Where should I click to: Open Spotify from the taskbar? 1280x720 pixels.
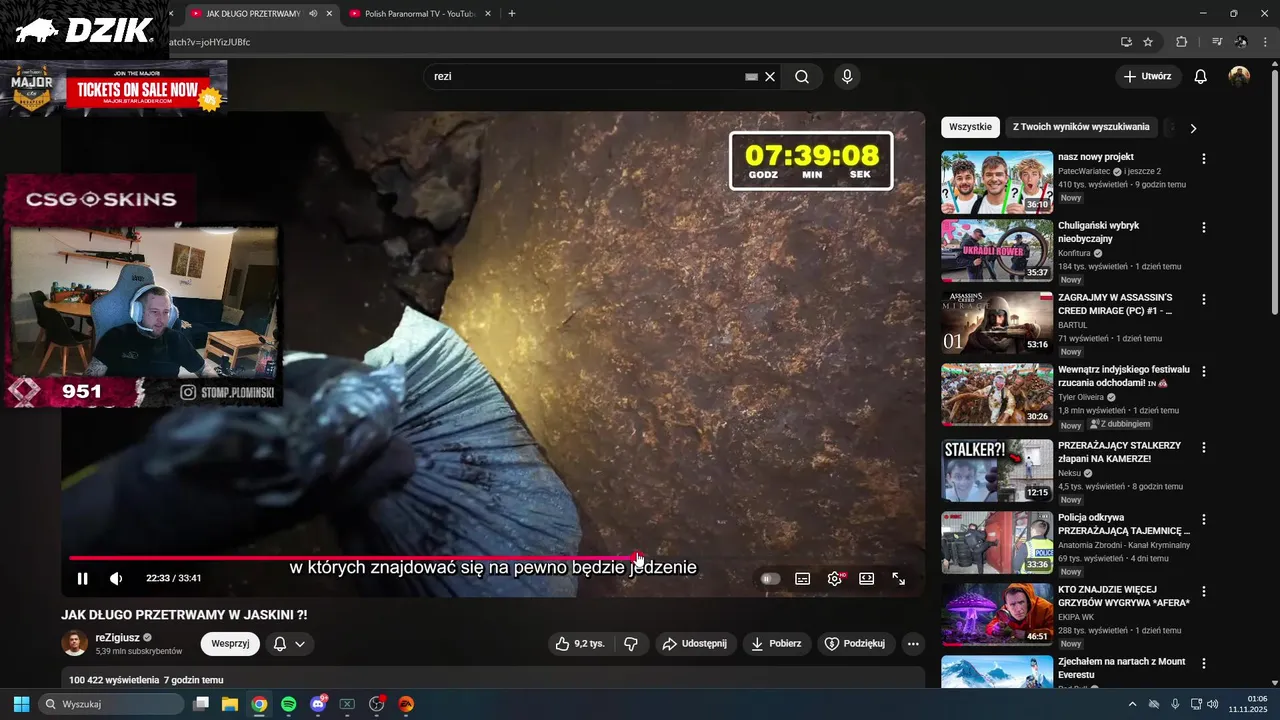[289, 704]
